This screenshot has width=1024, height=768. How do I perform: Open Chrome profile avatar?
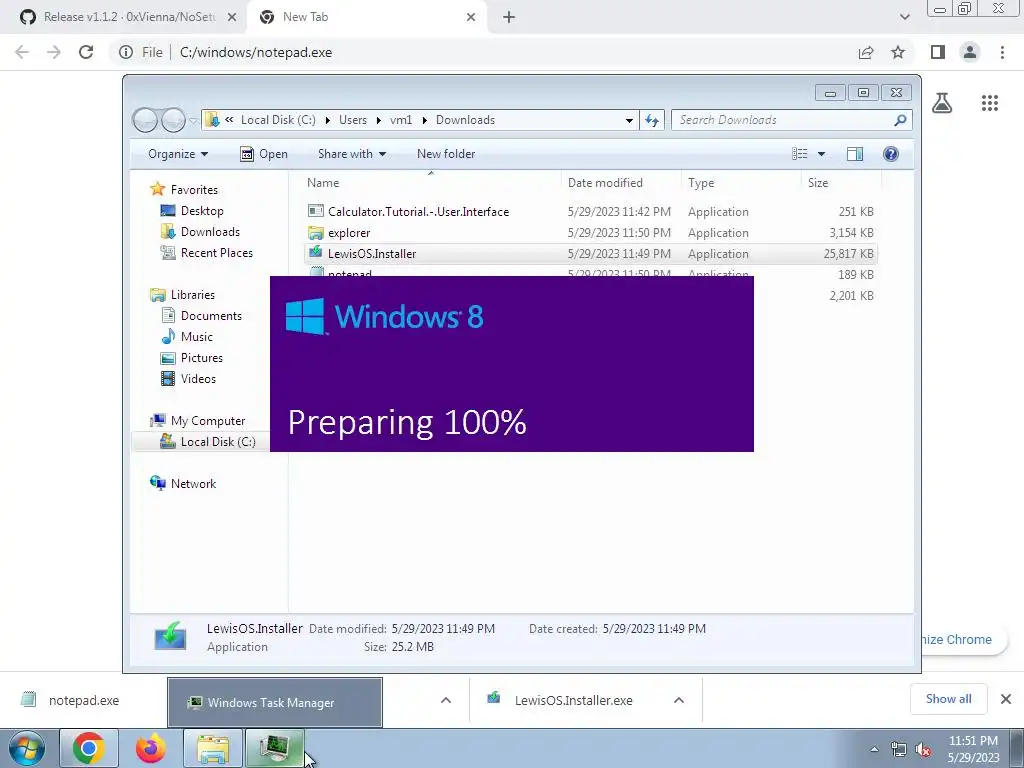(970, 52)
